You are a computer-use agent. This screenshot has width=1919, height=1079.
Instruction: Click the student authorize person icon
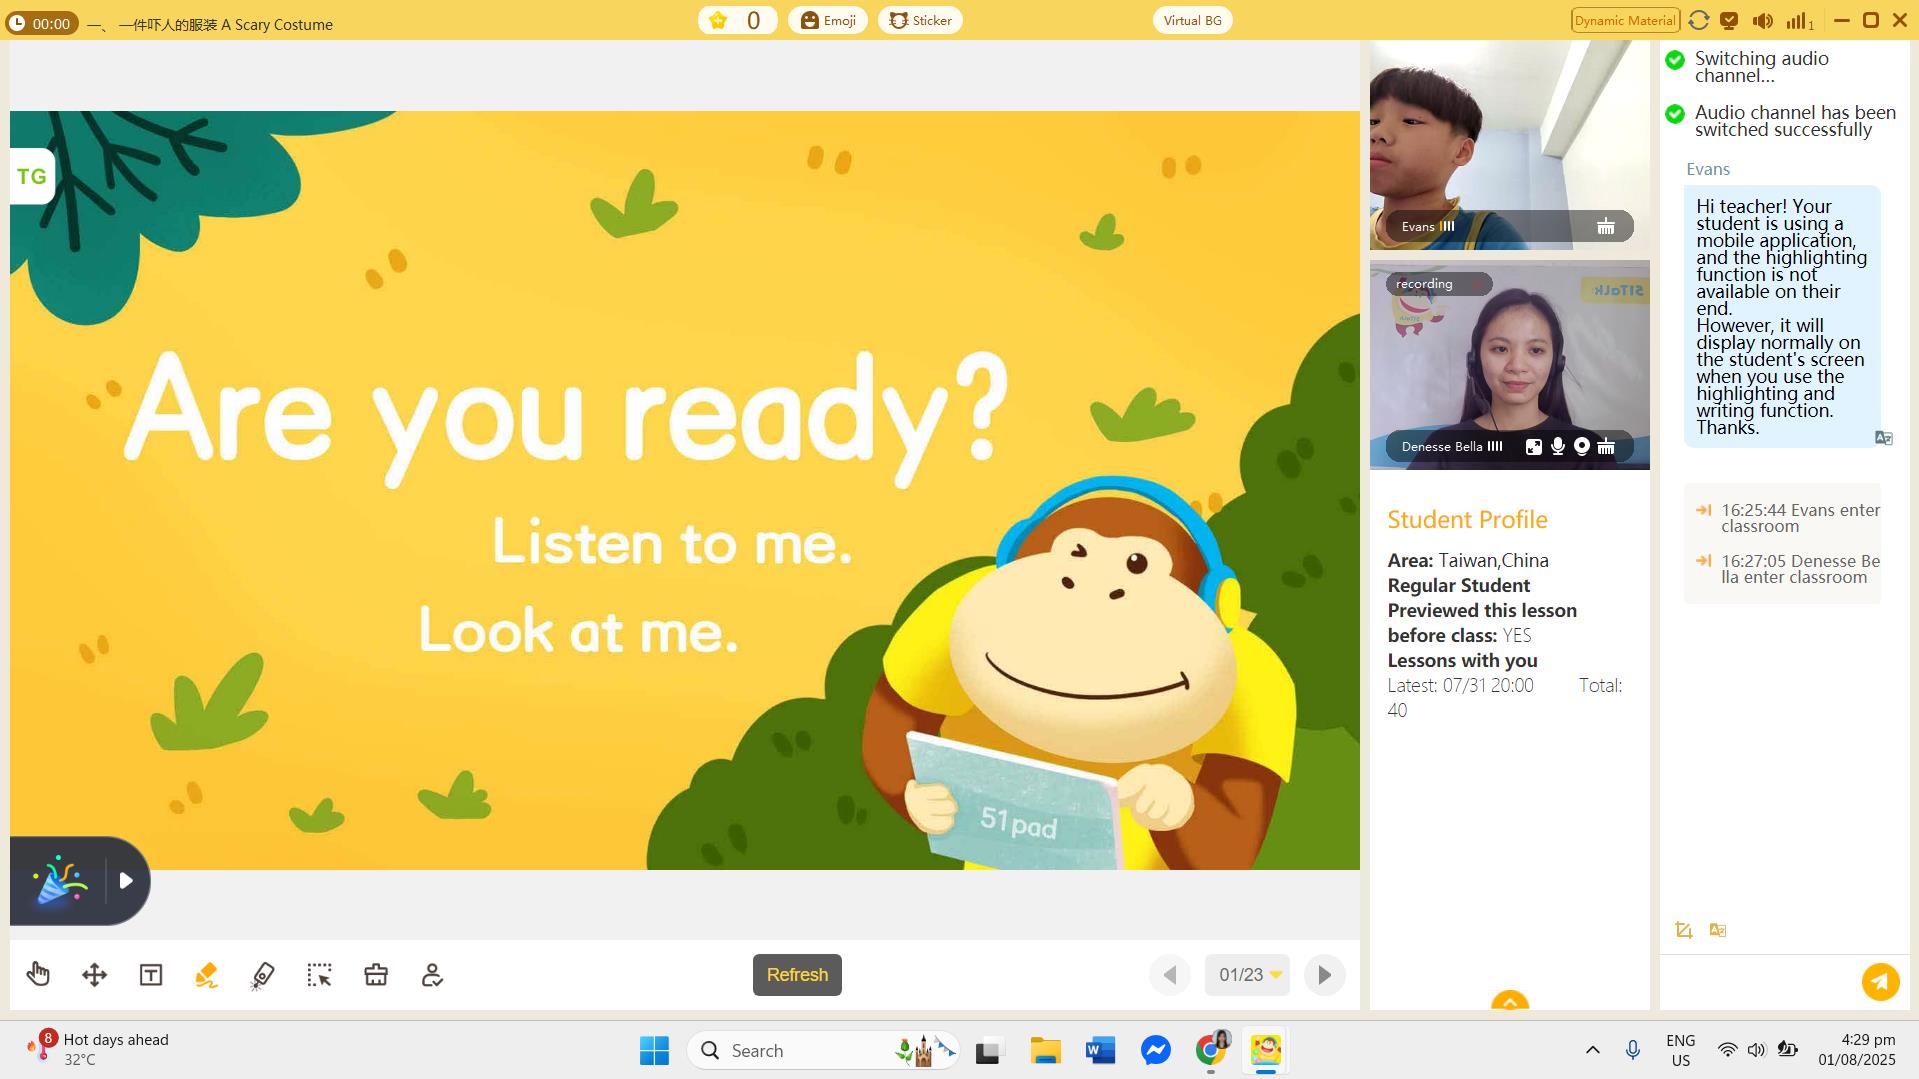coord(432,975)
